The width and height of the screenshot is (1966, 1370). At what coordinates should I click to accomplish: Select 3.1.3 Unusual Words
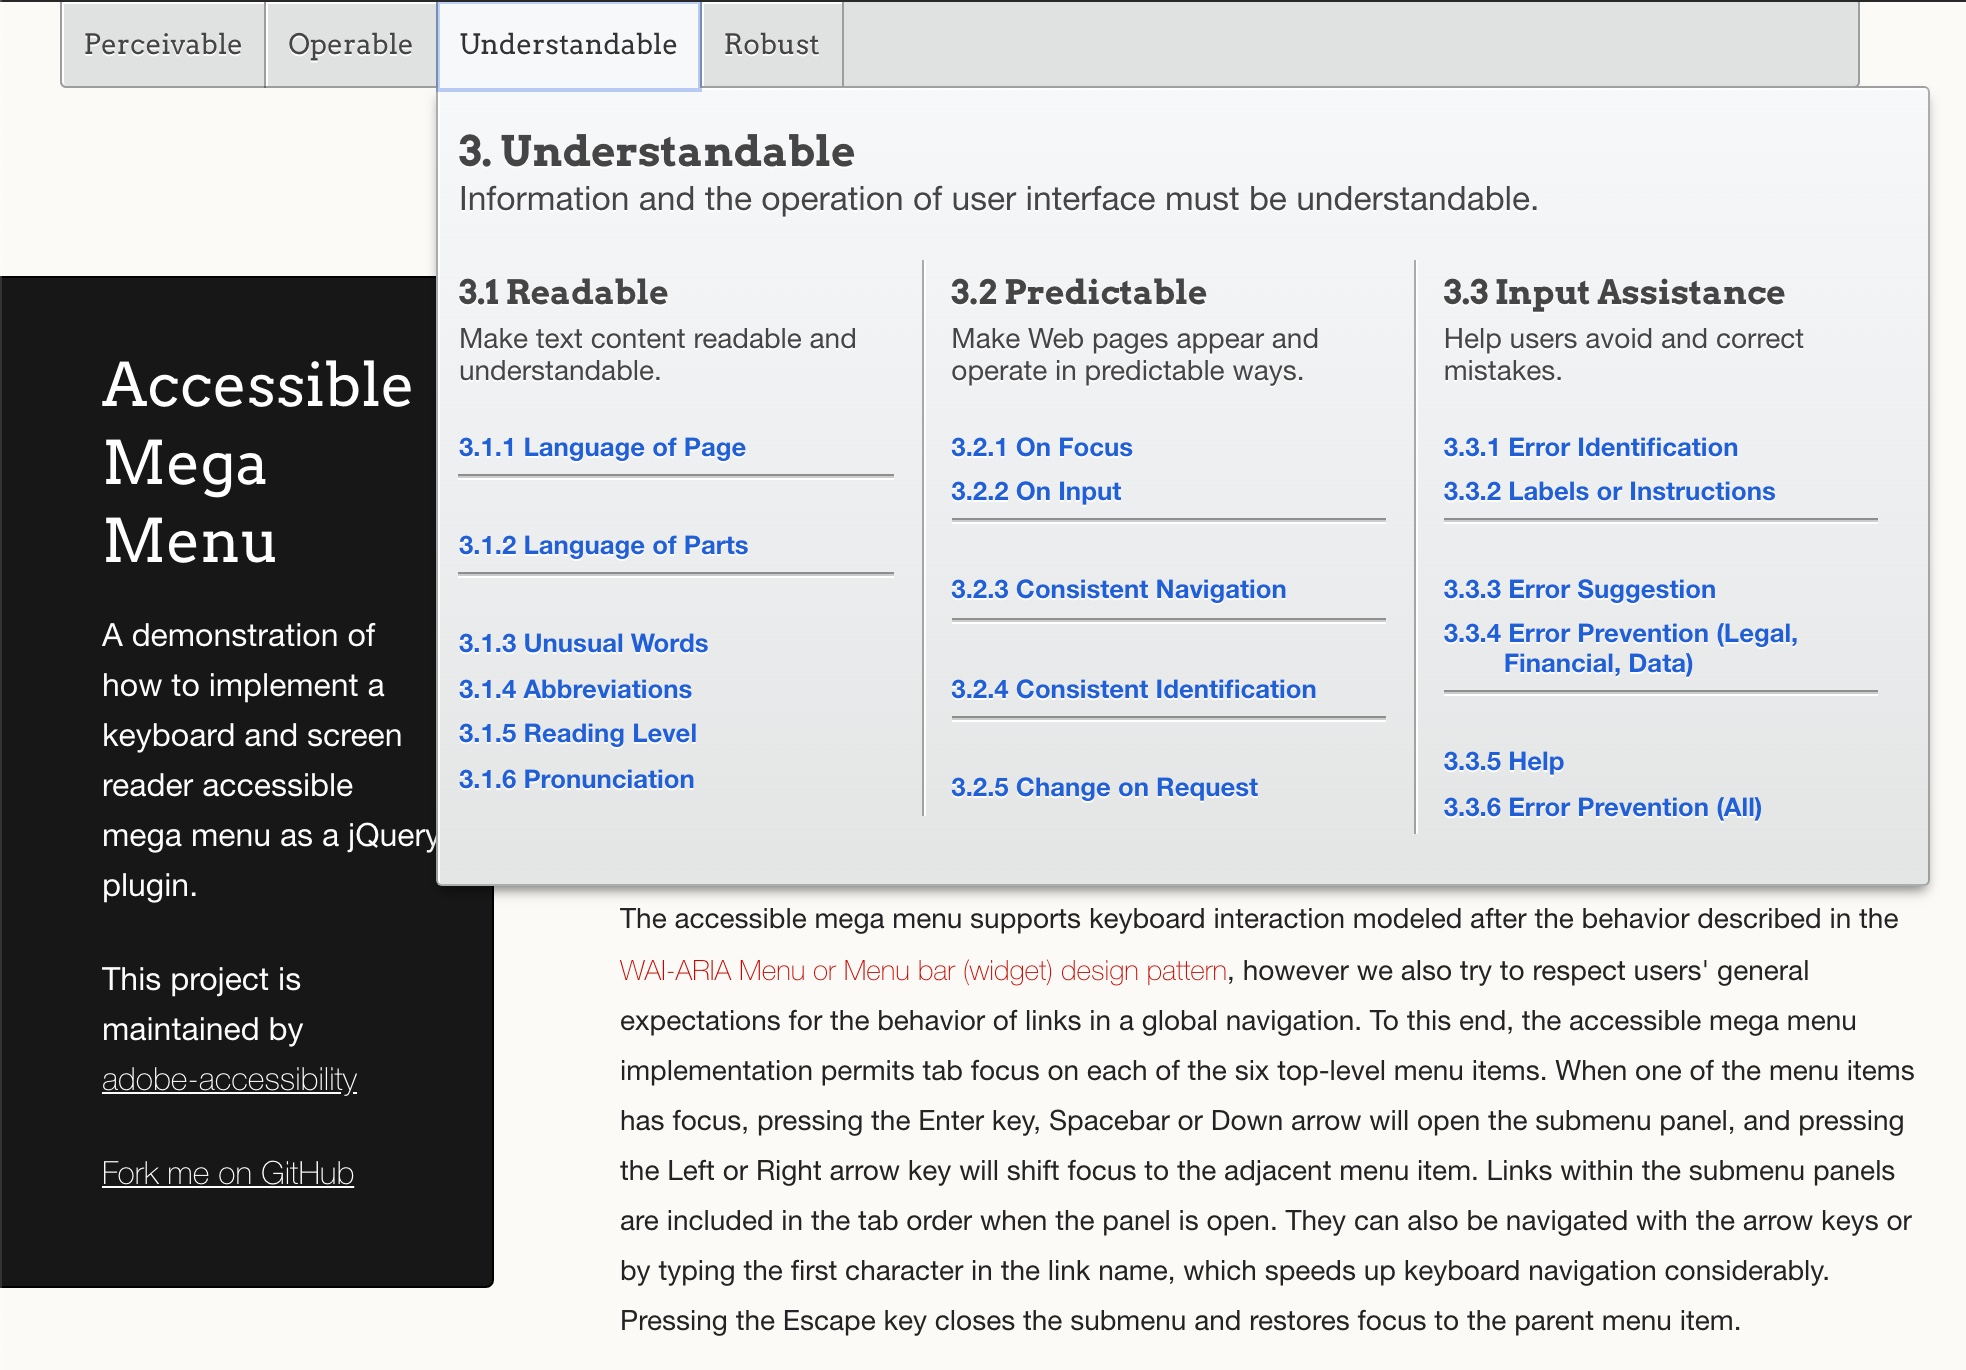[583, 643]
